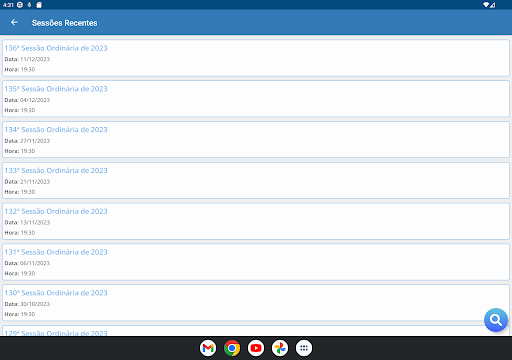This screenshot has width=512, height=360.
Task: Launch Chrome from the dock
Action: pos(232,348)
